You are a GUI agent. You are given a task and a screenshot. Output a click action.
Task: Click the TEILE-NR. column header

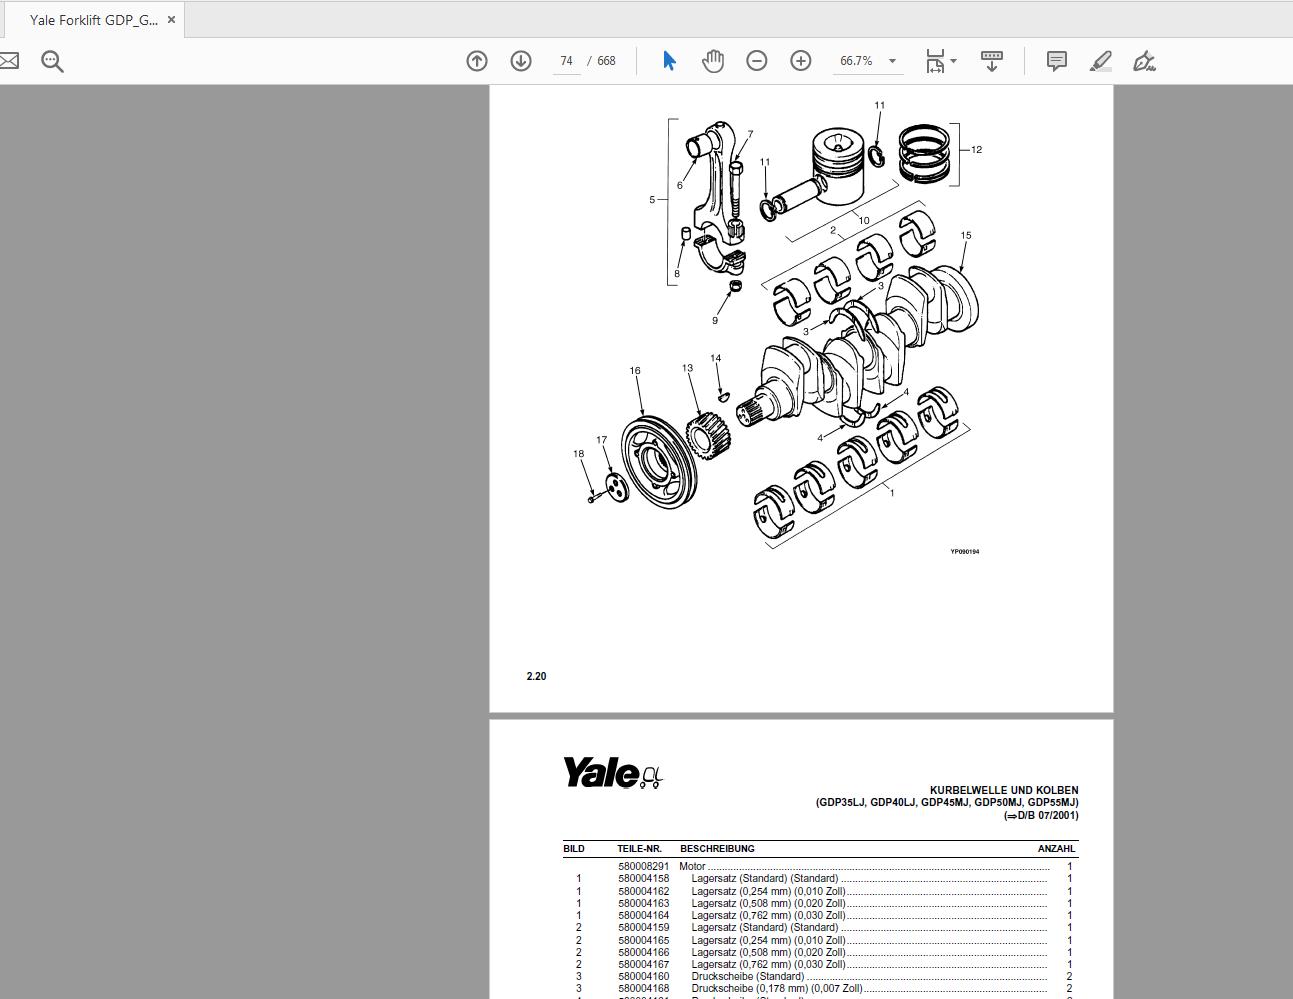tap(639, 849)
